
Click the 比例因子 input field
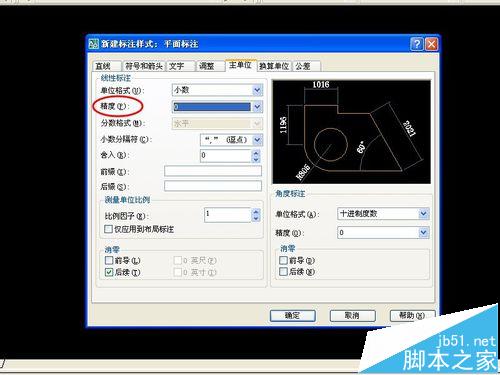click(227, 215)
